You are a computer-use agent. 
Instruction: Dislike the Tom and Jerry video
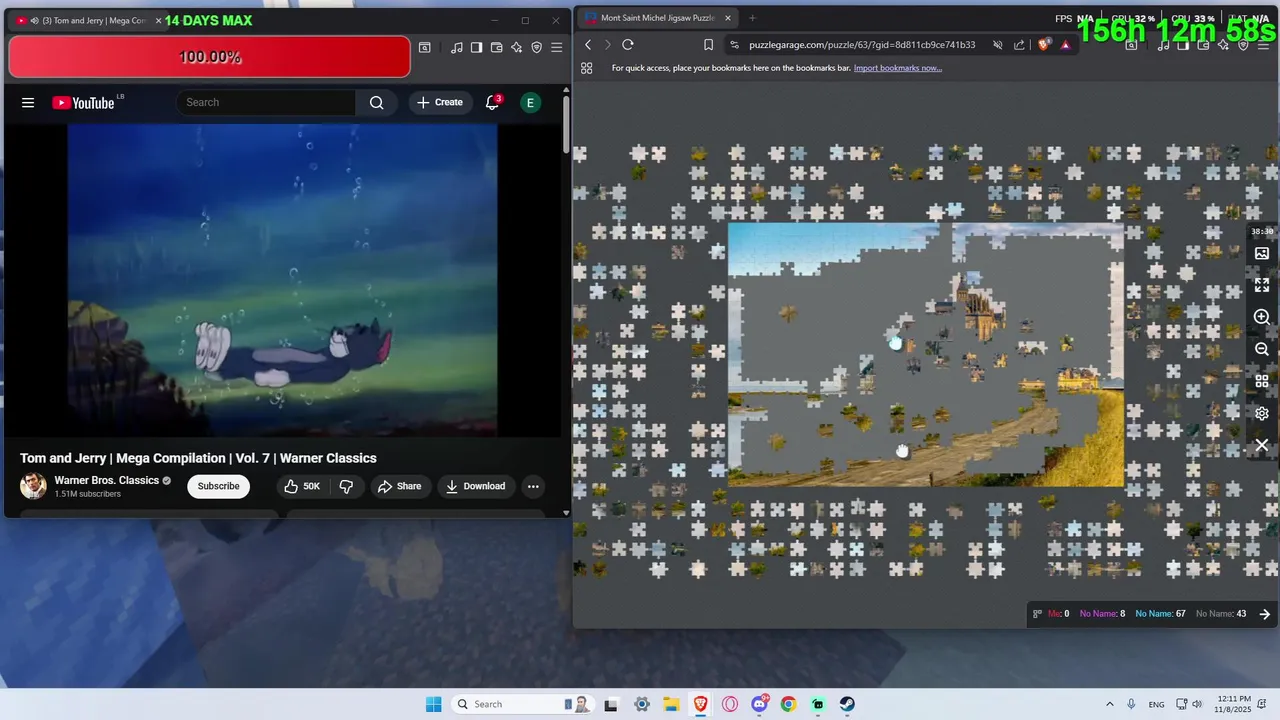point(346,486)
